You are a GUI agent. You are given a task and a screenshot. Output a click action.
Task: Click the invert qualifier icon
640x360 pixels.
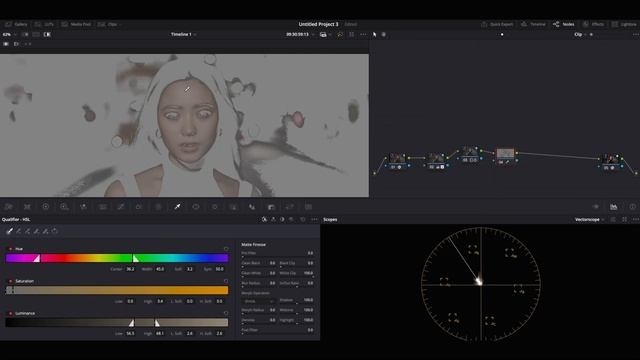pos(55,231)
